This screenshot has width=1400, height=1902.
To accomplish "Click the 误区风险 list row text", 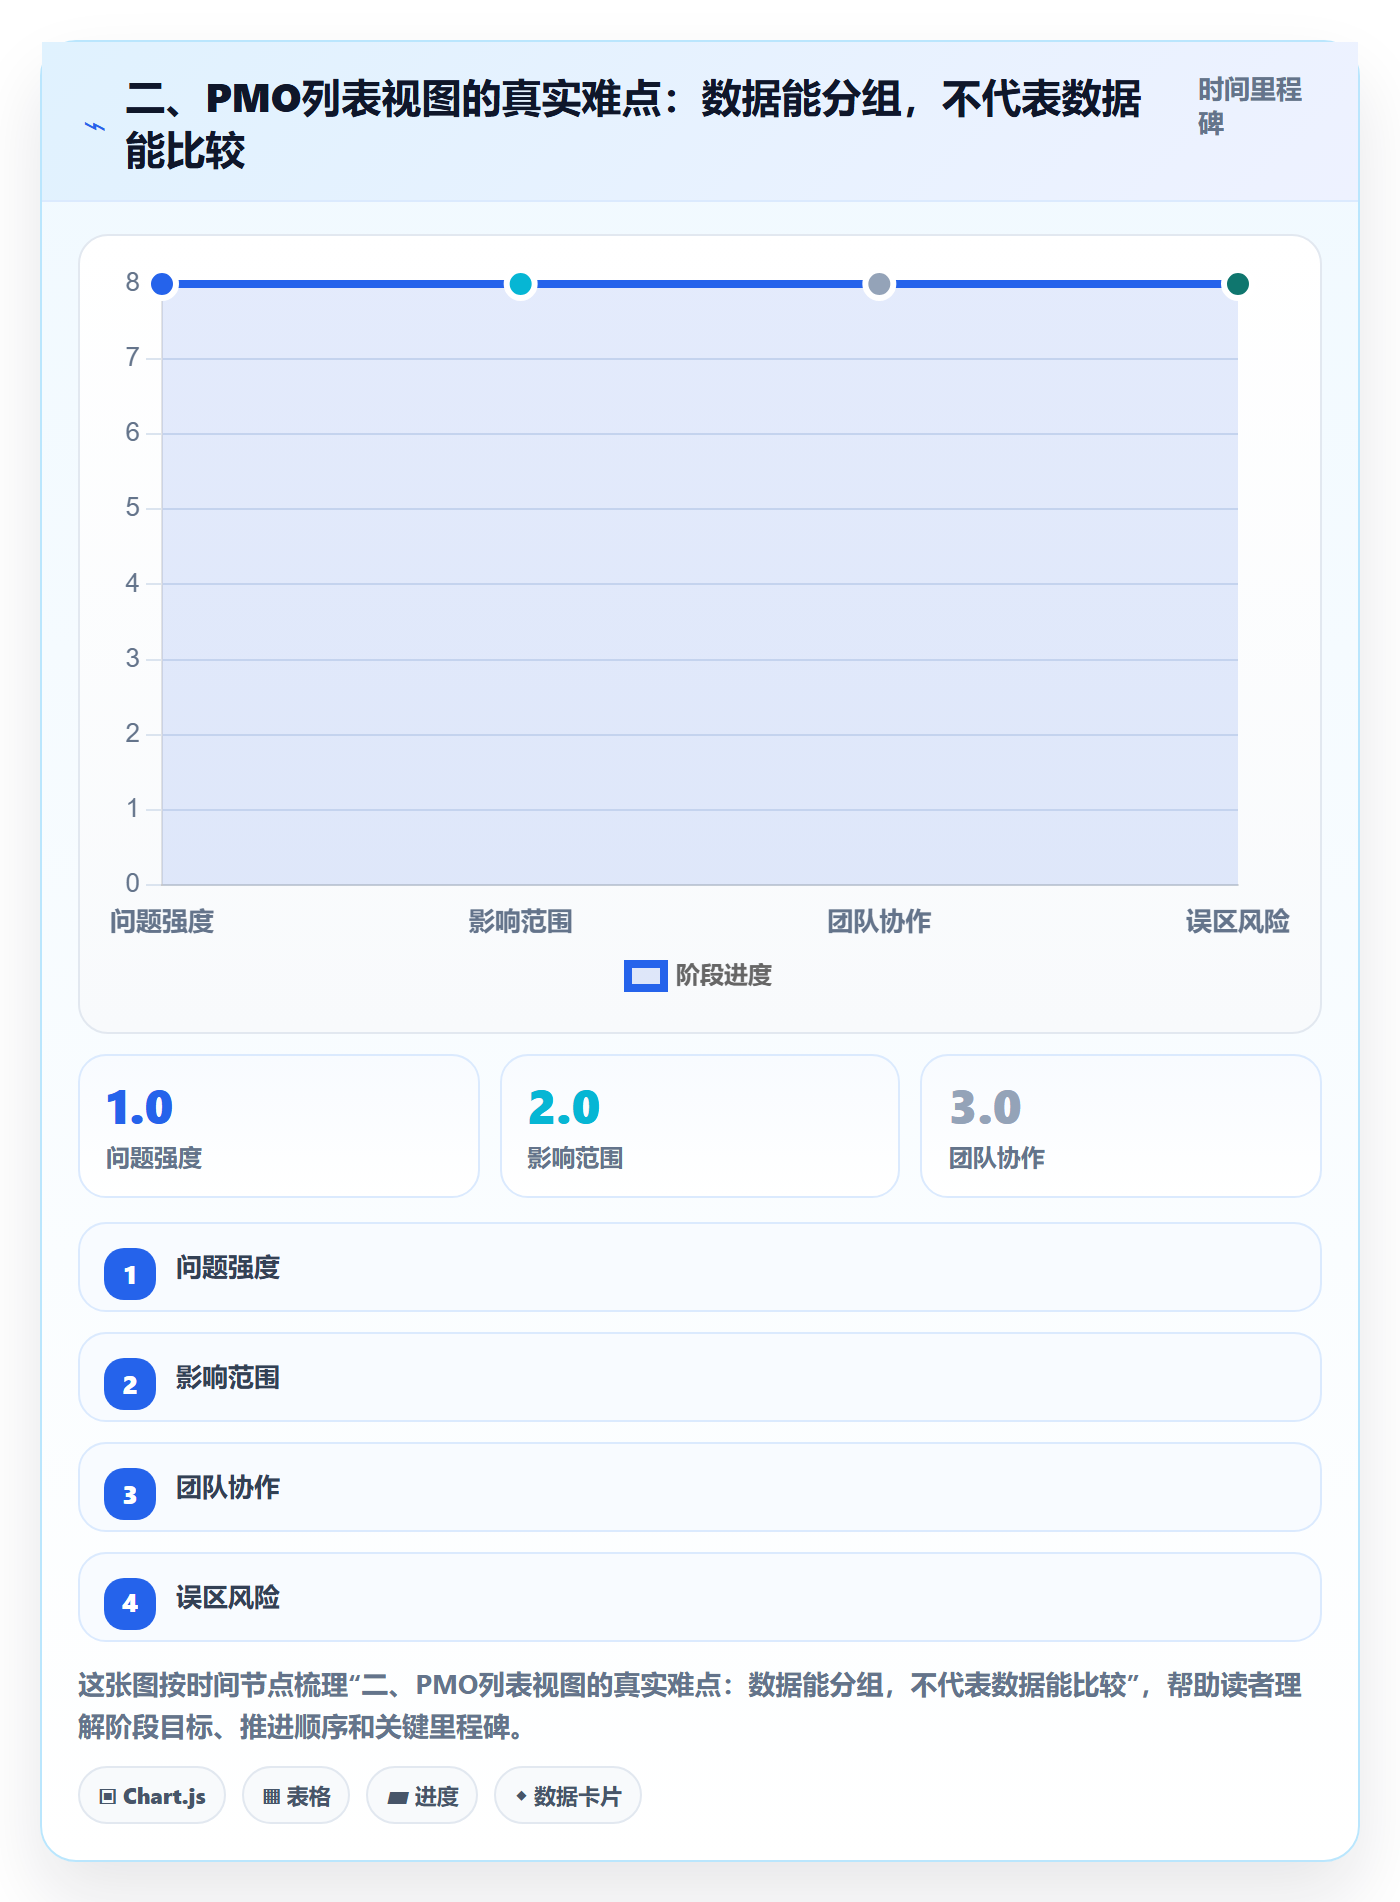I will tap(228, 1598).
